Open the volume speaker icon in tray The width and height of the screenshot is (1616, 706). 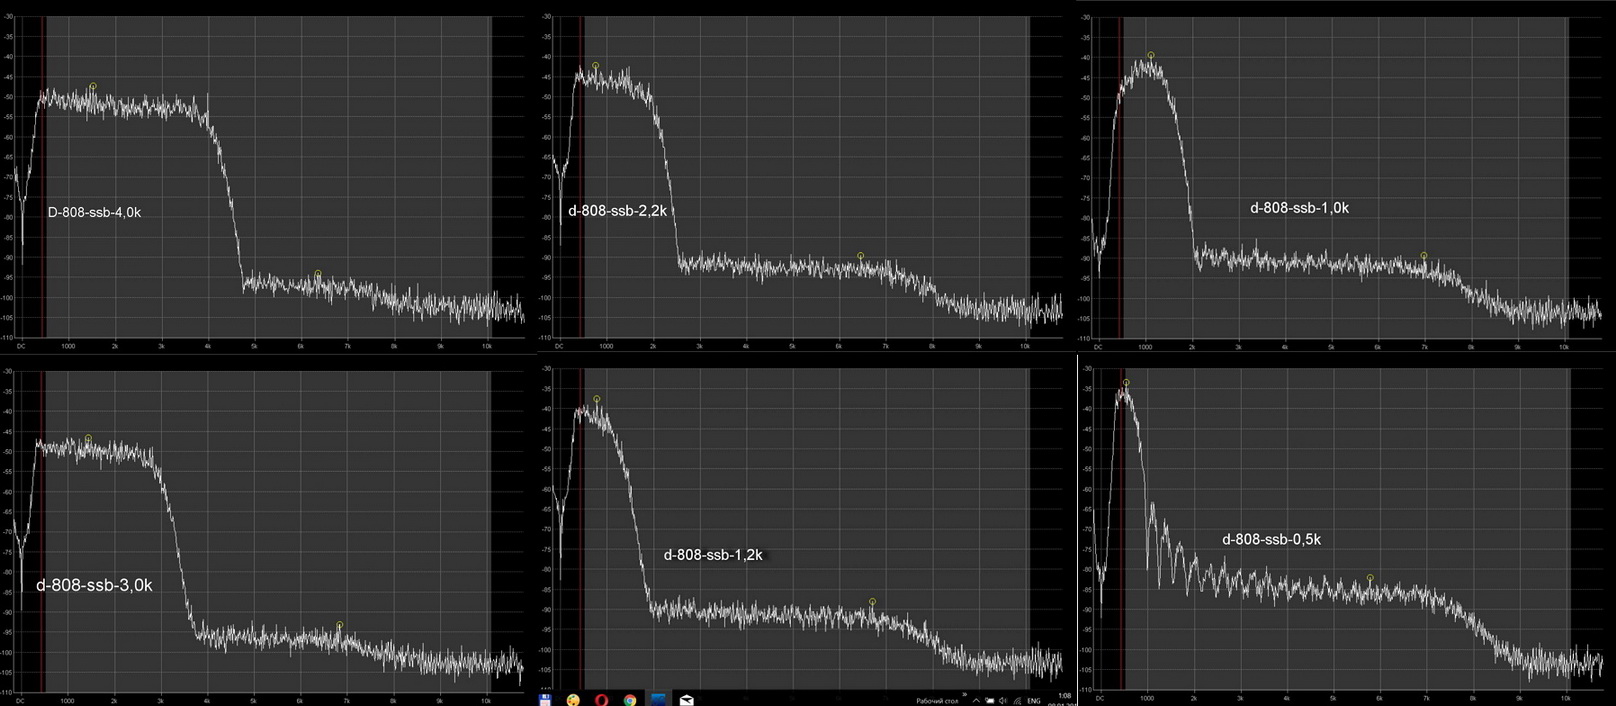[1003, 701]
